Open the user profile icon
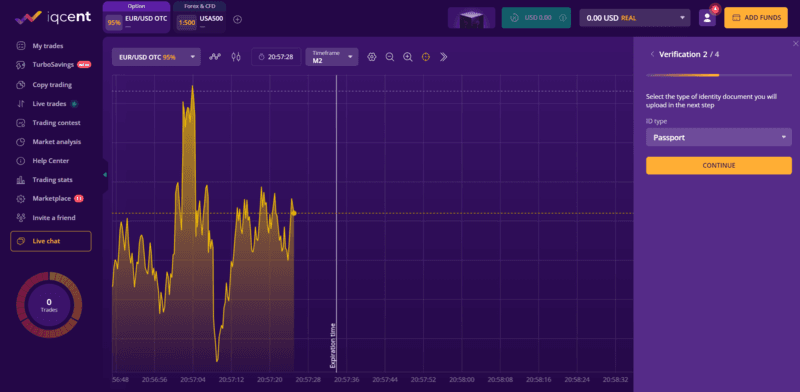The height and width of the screenshot is (392, 800). [x=707, y=18]
